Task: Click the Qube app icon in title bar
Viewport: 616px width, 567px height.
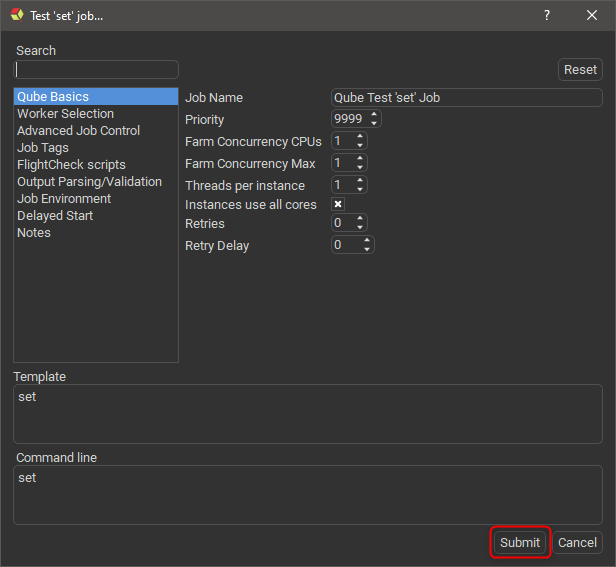Action: 16,15
